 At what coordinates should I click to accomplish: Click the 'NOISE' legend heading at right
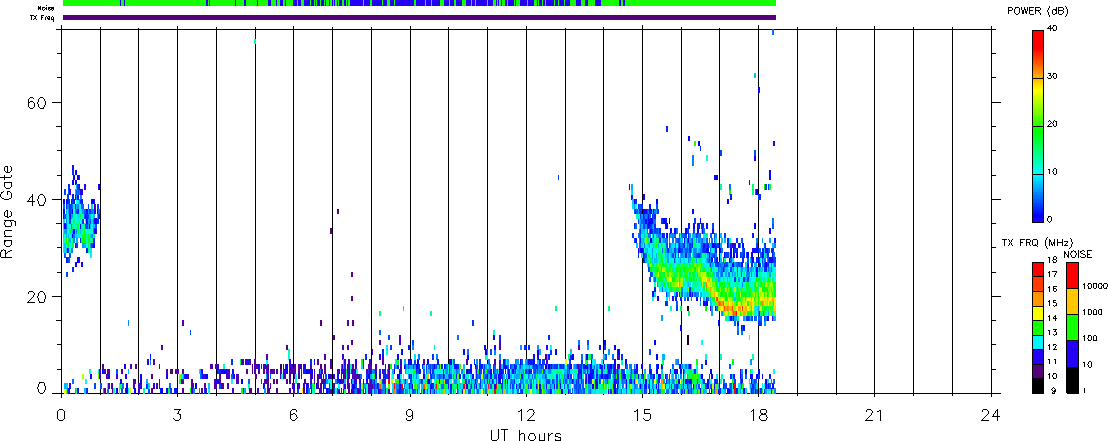click(1078, 254)
